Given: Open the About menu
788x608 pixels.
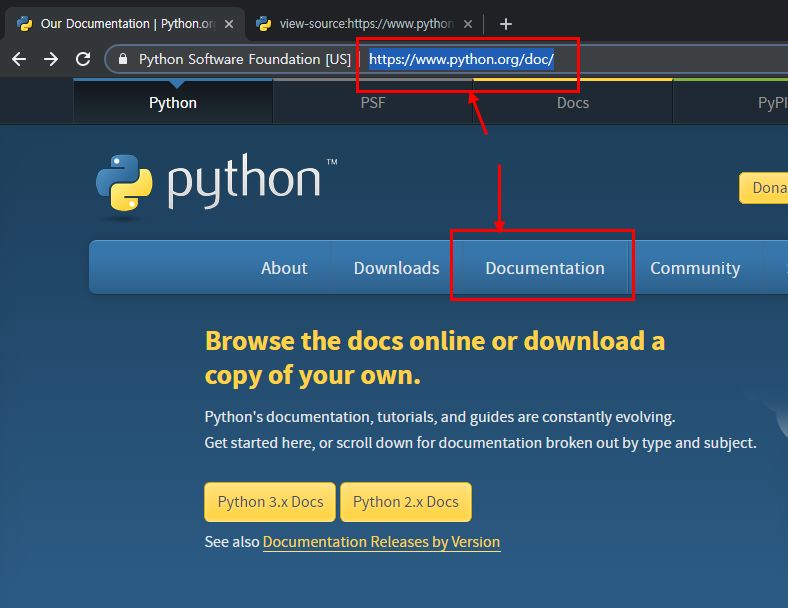Looking at the screenshot, I should (x=284, y=268).
